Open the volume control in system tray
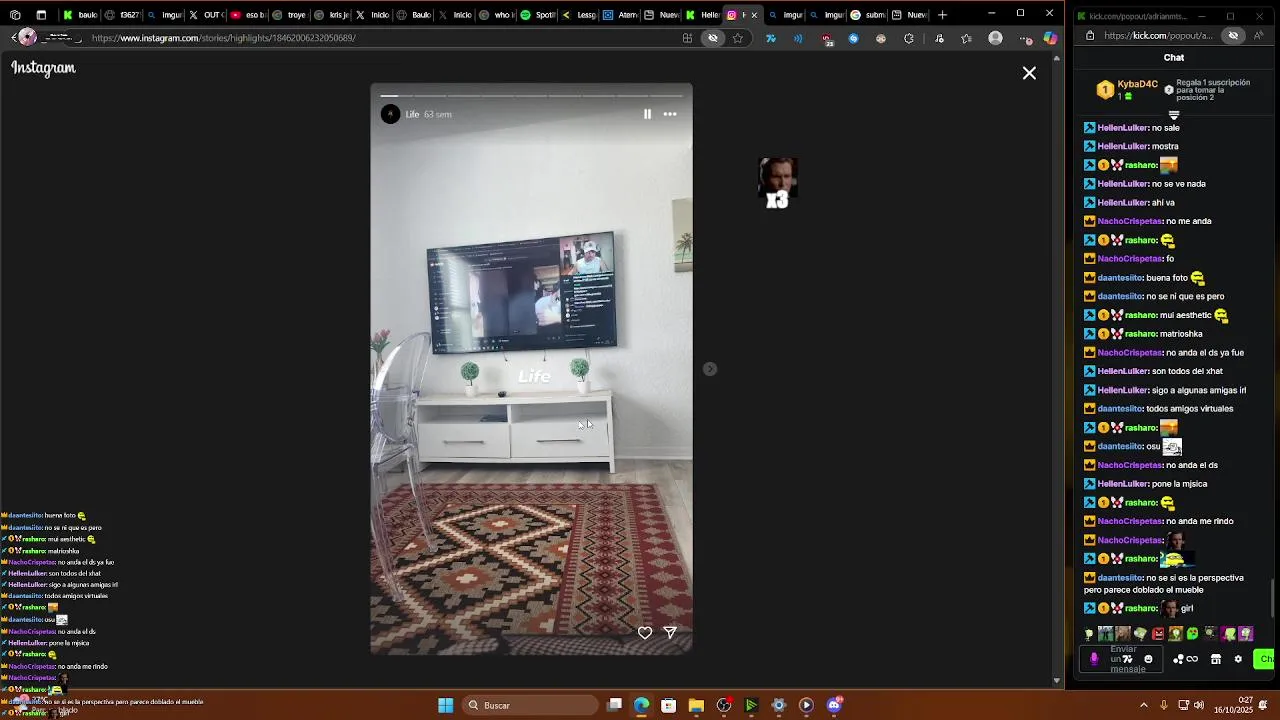Viewport: 1280px width, 720px height. 1198,705
